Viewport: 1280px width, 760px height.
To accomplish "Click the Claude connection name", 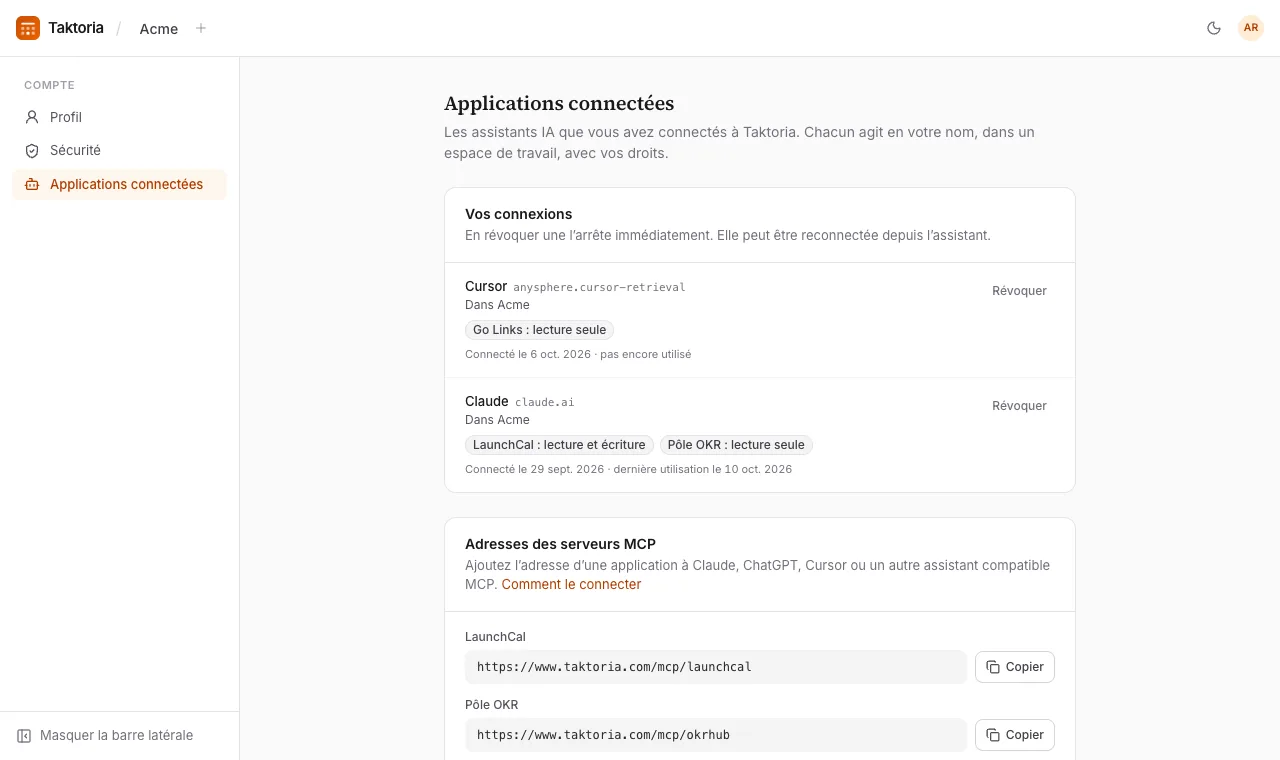I will click(x=487, y=401).
